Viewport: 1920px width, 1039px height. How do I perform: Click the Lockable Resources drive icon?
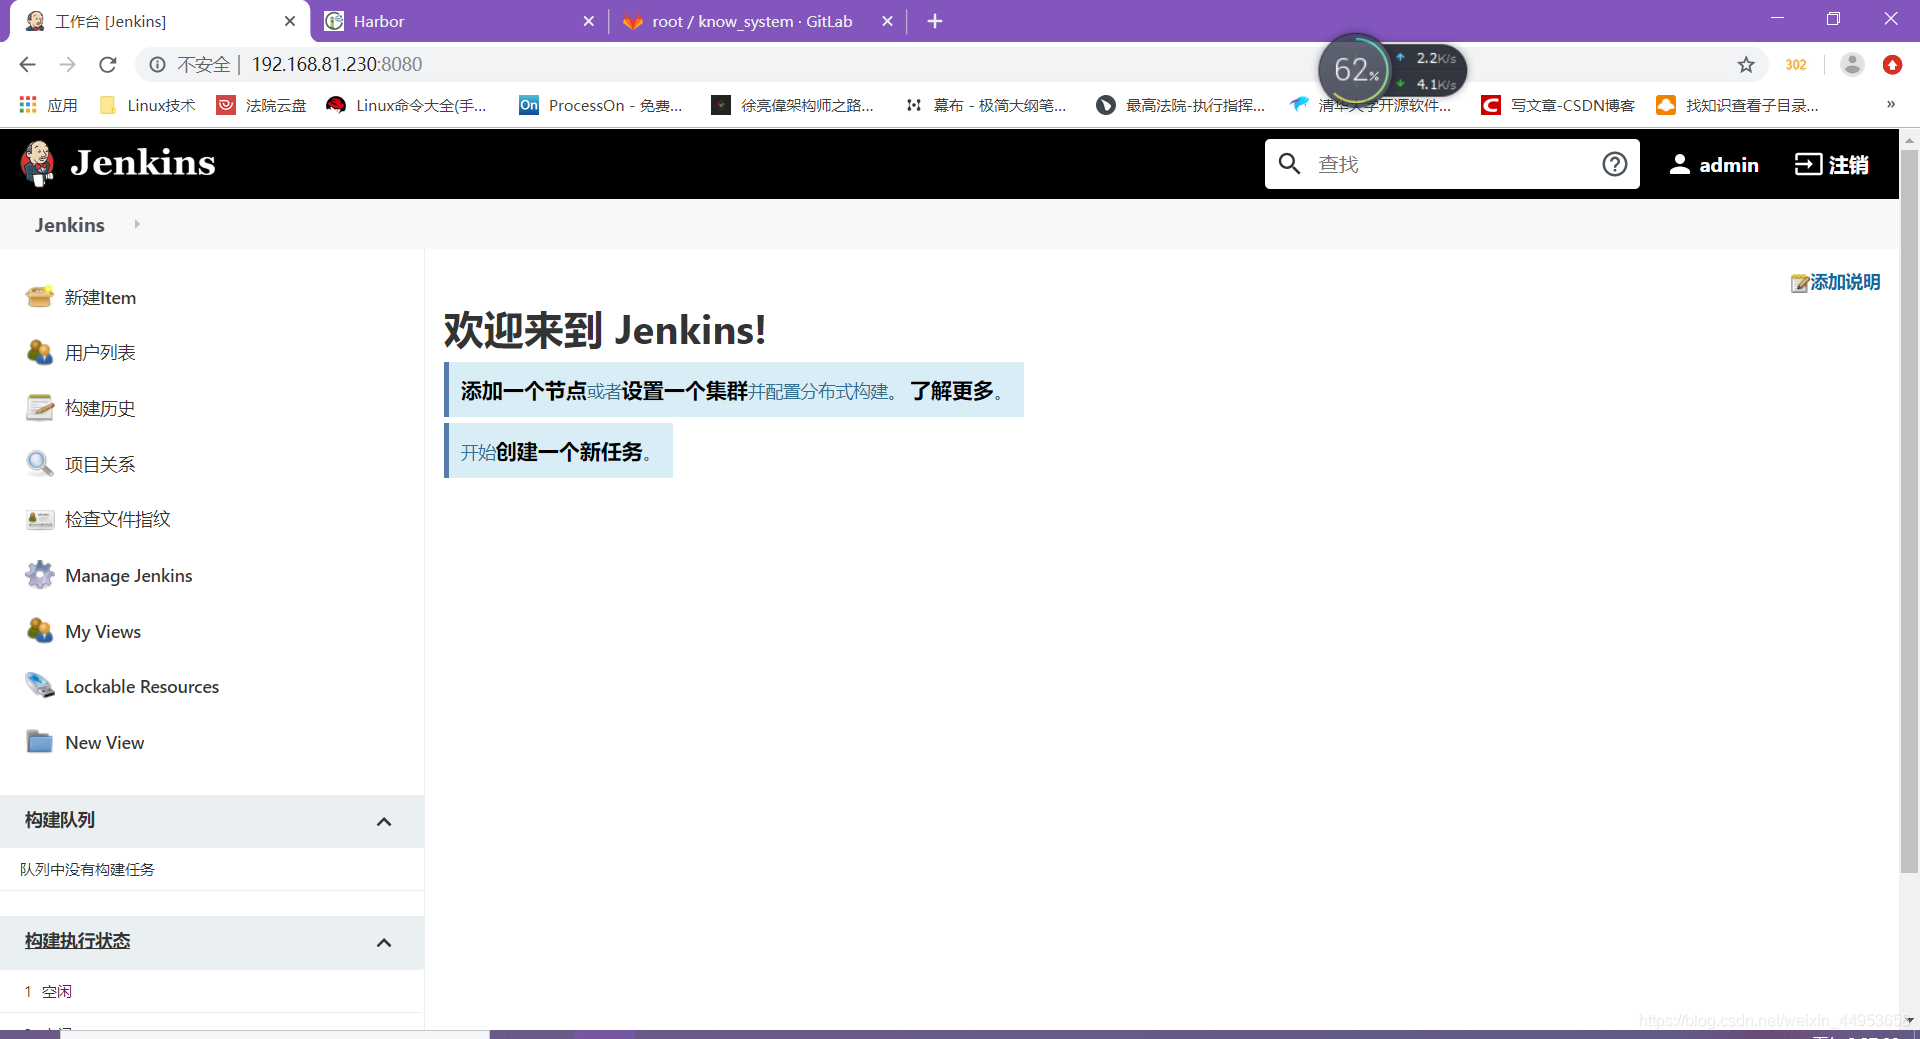(x=40, y=686)
